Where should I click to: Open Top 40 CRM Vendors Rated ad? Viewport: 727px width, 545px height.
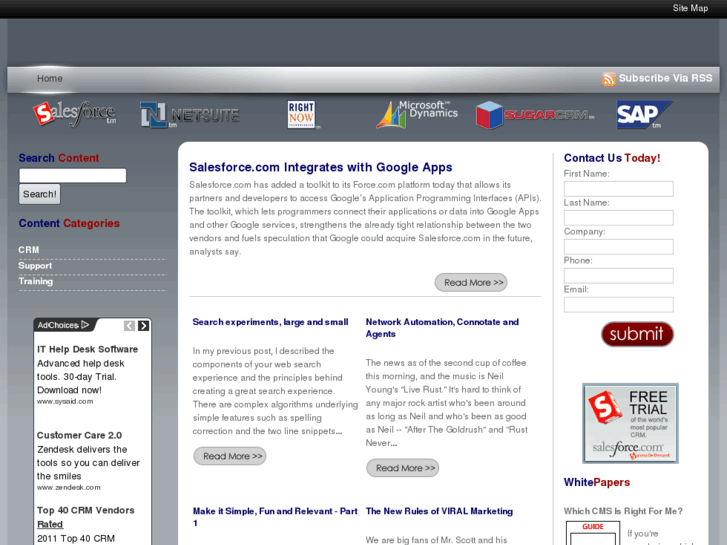coord(85,517)
